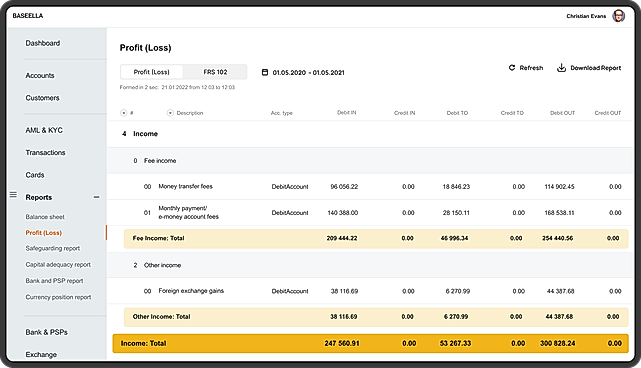Open Dashboard in the sidebar
The height and width of the screenshot is (368, 641).
43,43
